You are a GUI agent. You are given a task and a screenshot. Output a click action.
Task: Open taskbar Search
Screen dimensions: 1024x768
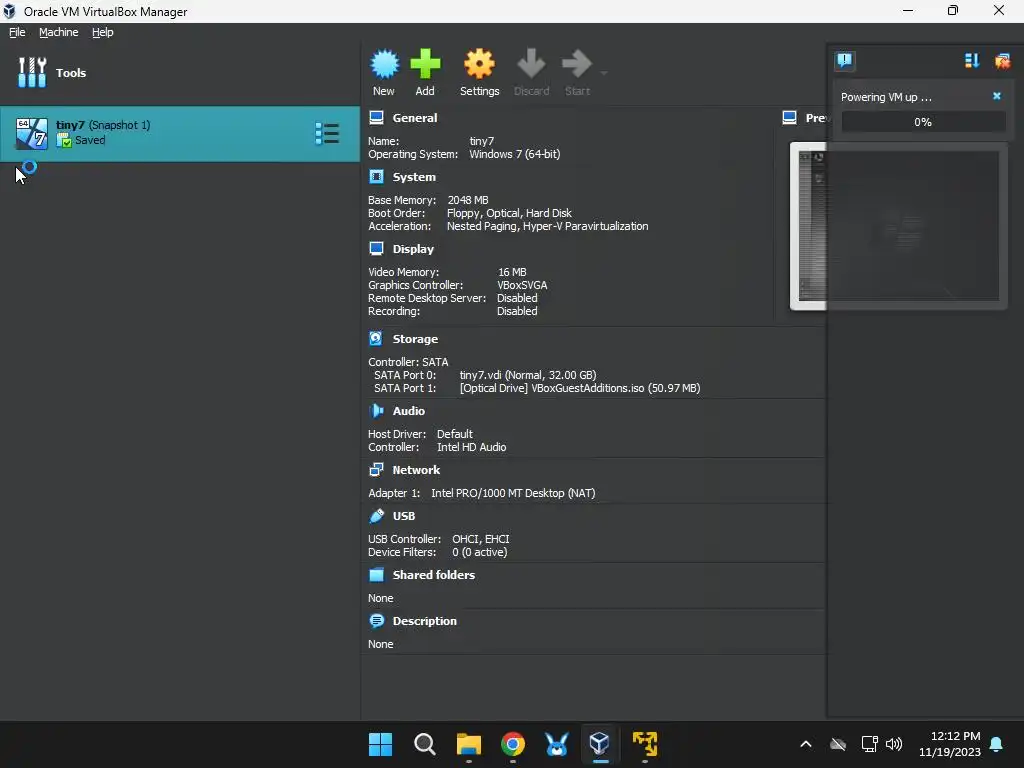click(x=424, y=744)
